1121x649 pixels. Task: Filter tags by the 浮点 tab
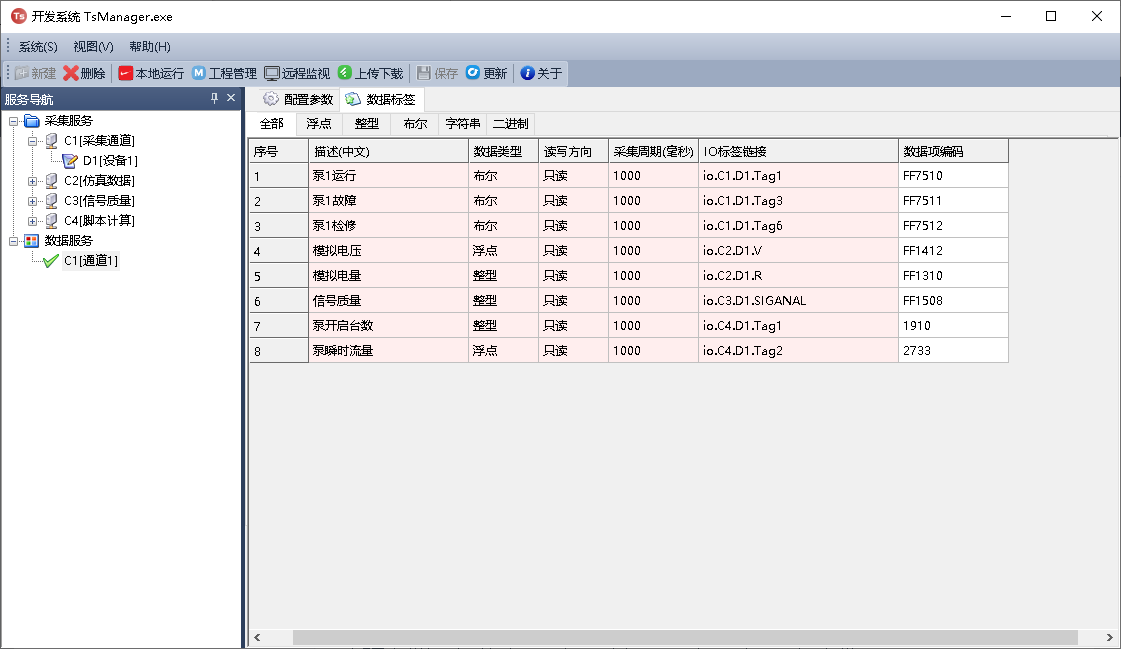[x=319, y=124]
